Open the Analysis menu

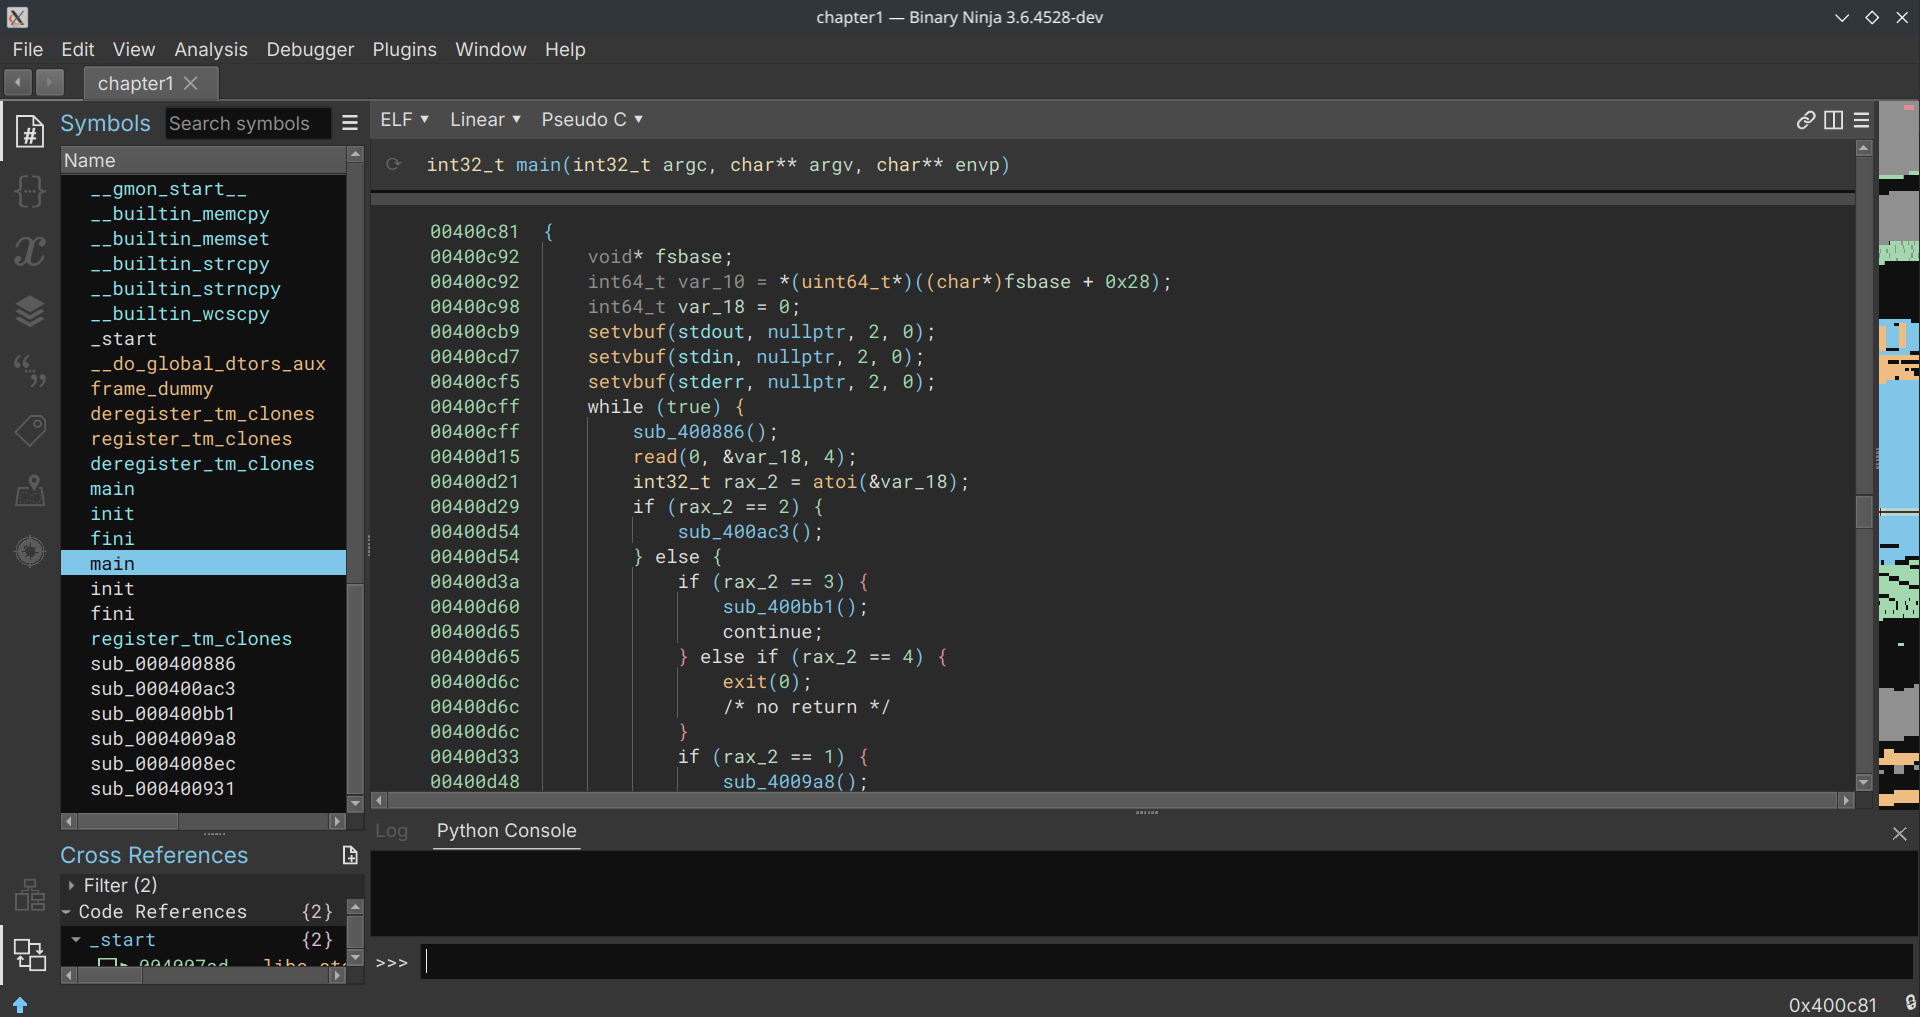click(x=210, y=50)
